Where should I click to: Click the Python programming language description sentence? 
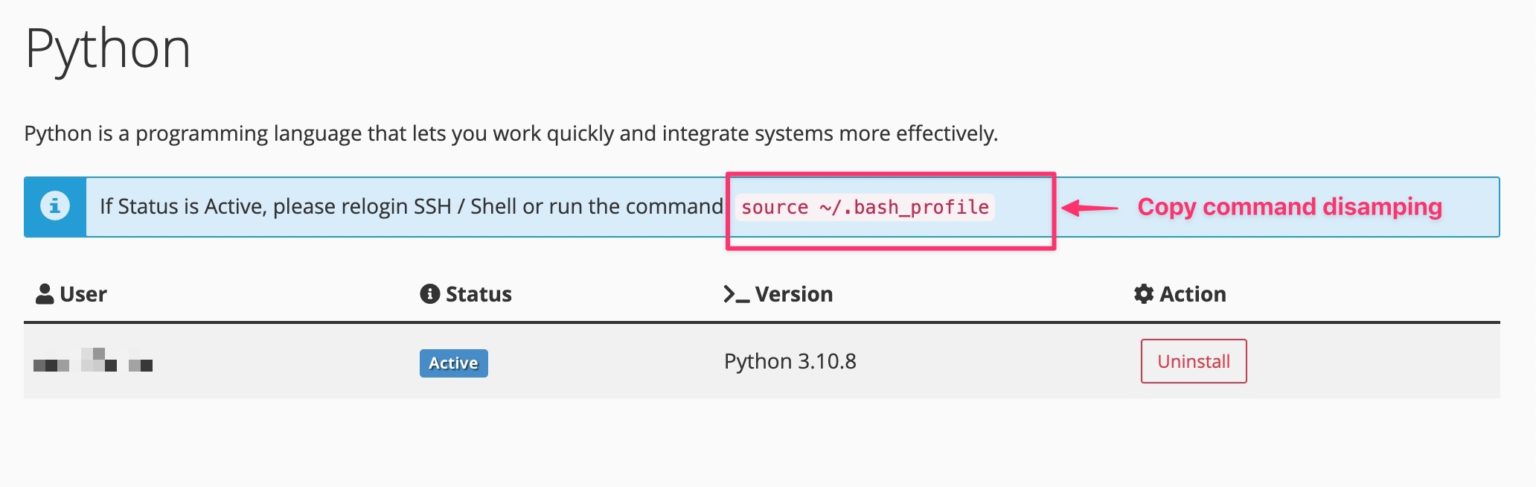[511, 133]
